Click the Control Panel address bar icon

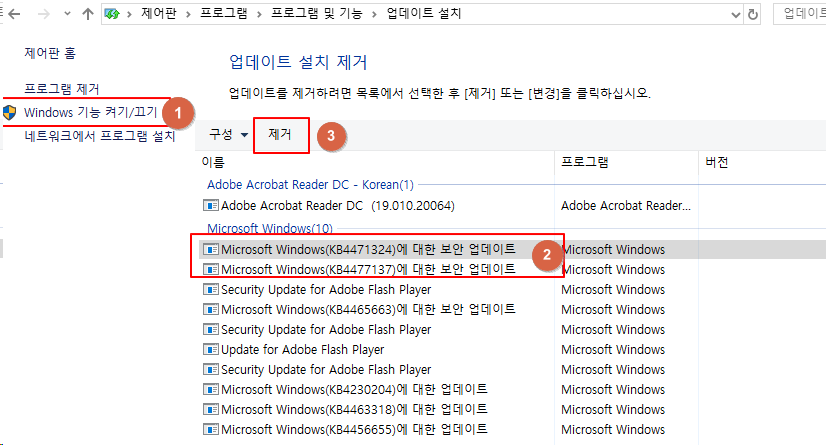pos(112,14)
